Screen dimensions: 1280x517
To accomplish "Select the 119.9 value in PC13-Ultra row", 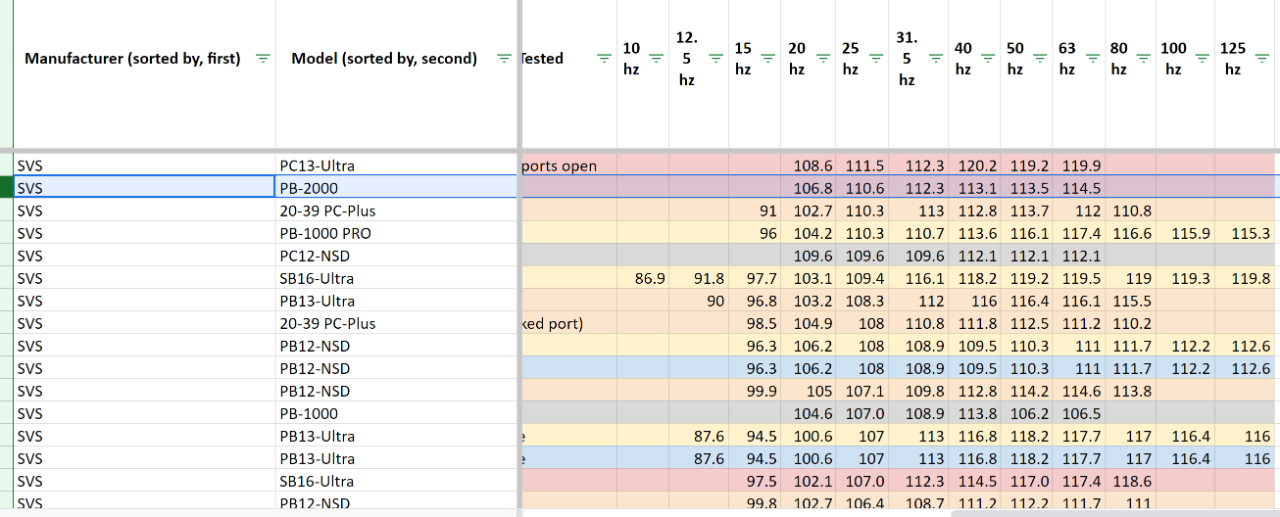I will 1079,165.
